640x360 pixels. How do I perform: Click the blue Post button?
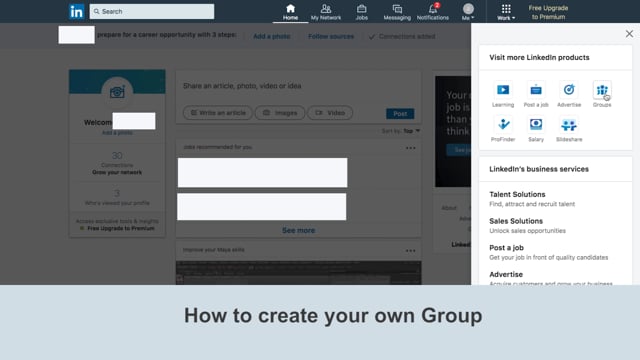[x=400, y=113]
